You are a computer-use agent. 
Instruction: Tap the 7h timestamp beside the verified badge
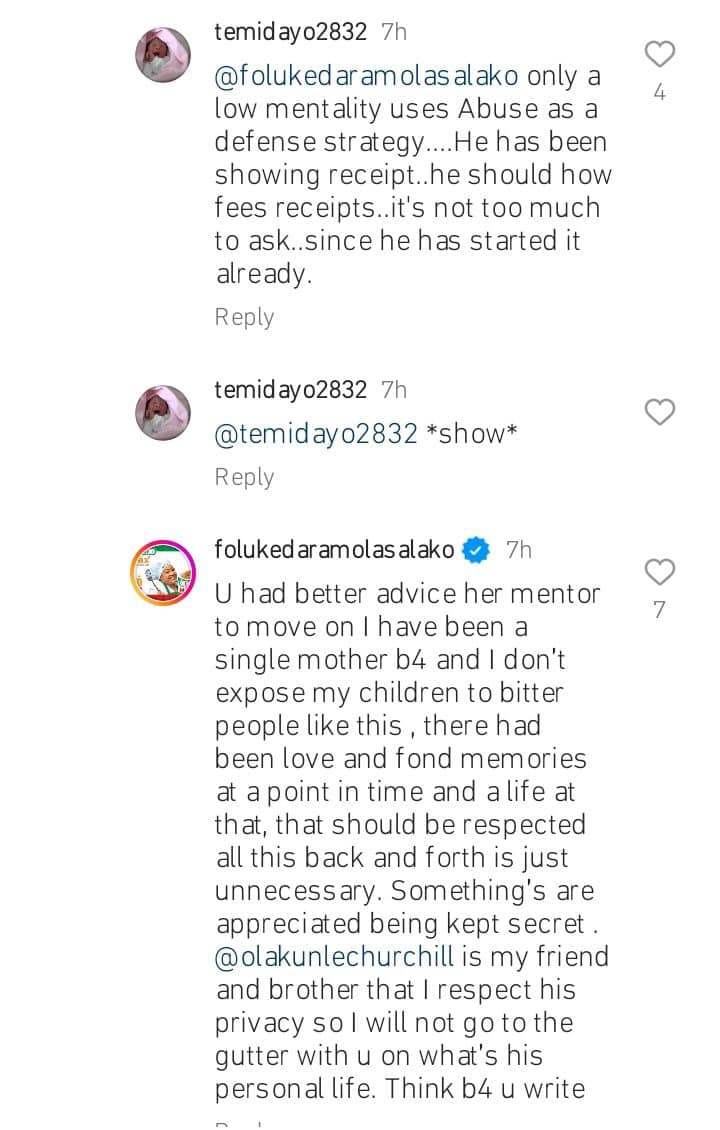coord(518,550)
